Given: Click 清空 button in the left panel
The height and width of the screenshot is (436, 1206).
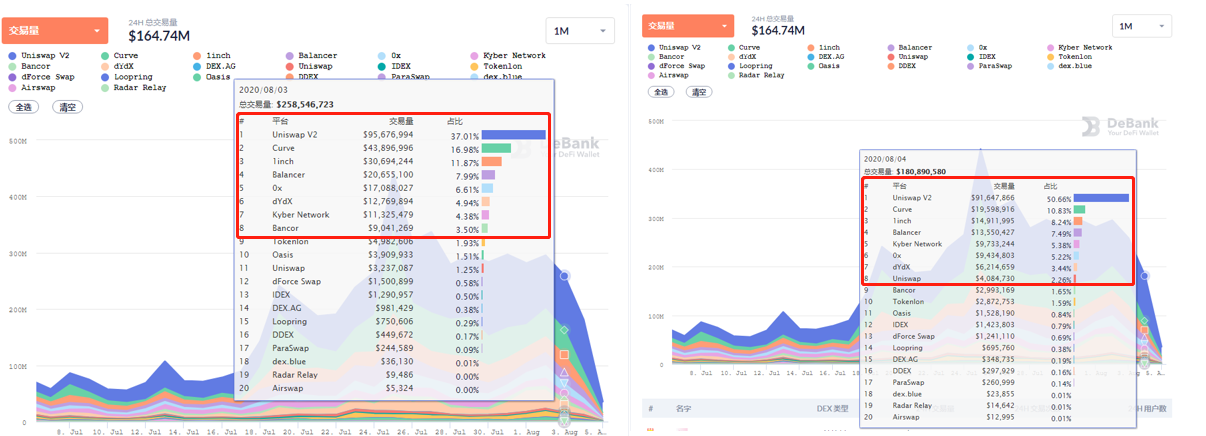Looking at the screenshot, I should click(x=68, y=106).
